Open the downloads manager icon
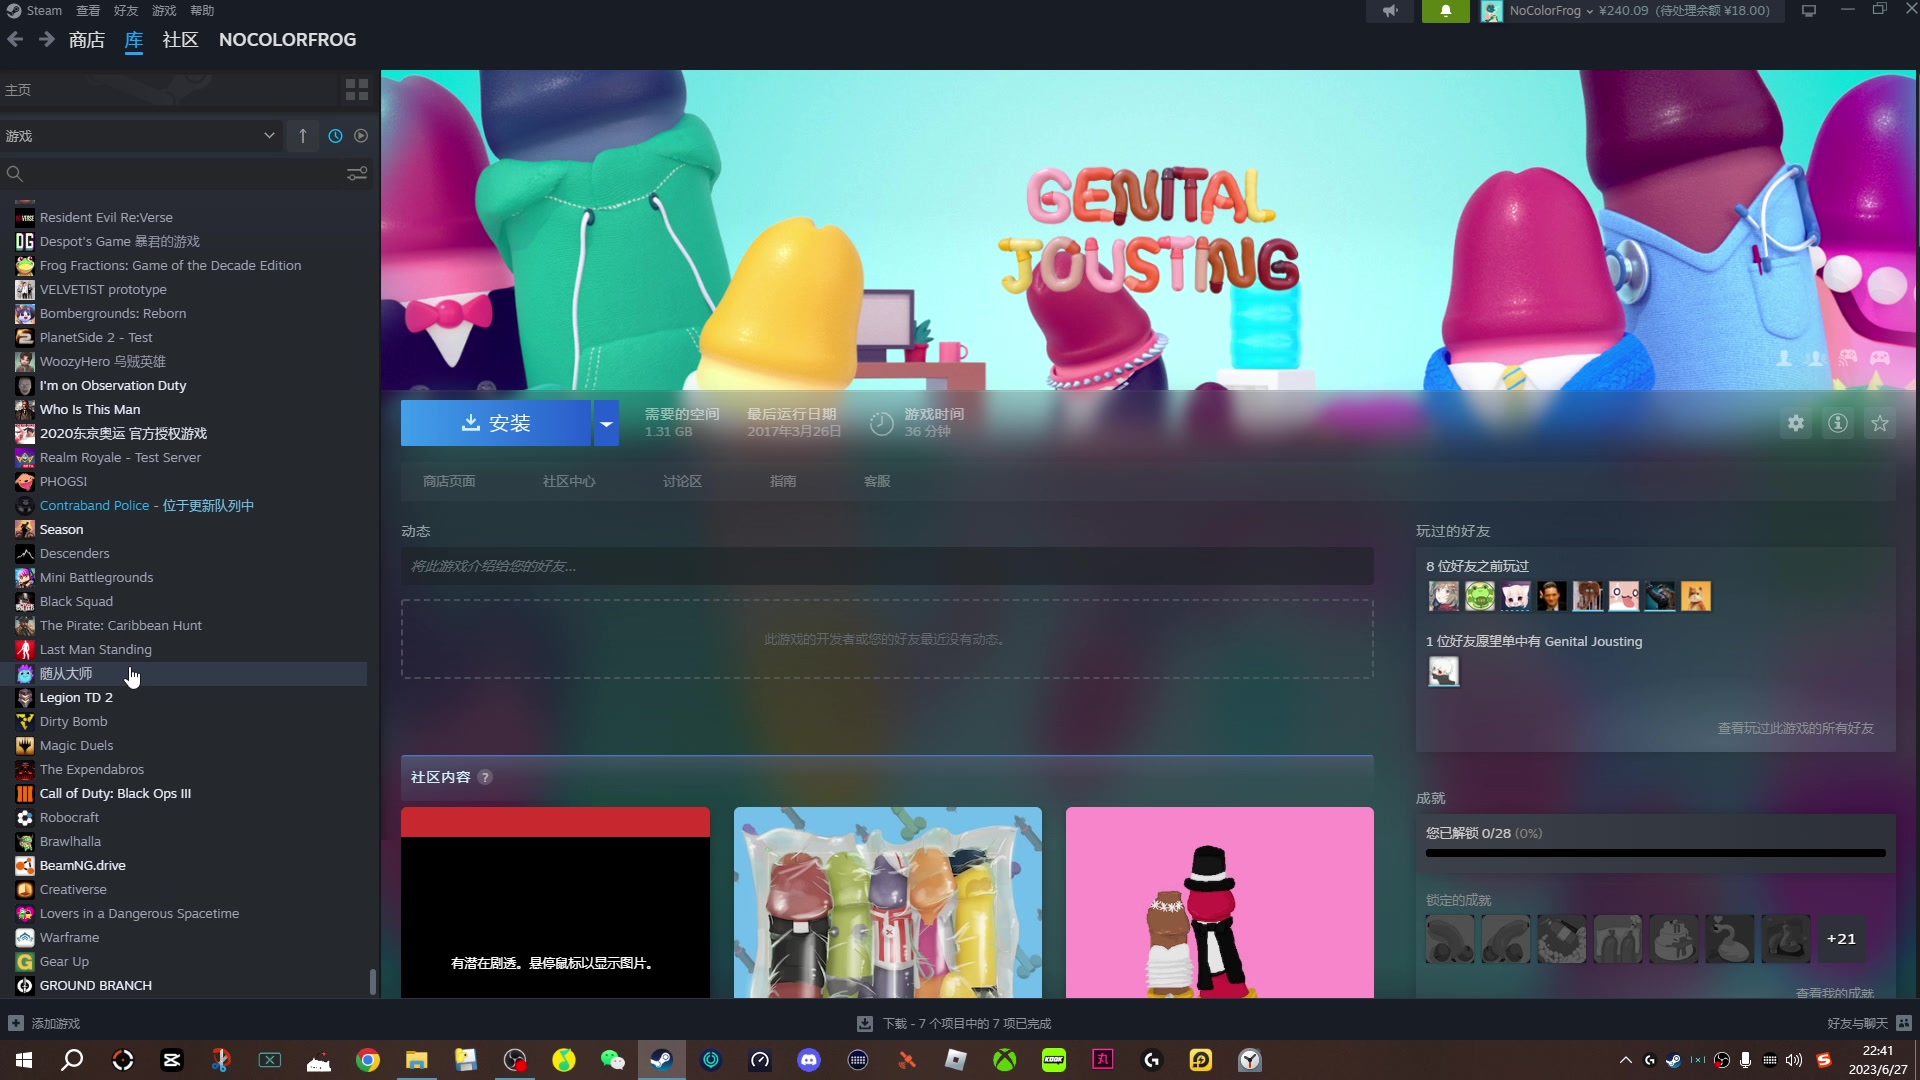Viewport: 1920px width, 1080px height. pos(865,1023)
